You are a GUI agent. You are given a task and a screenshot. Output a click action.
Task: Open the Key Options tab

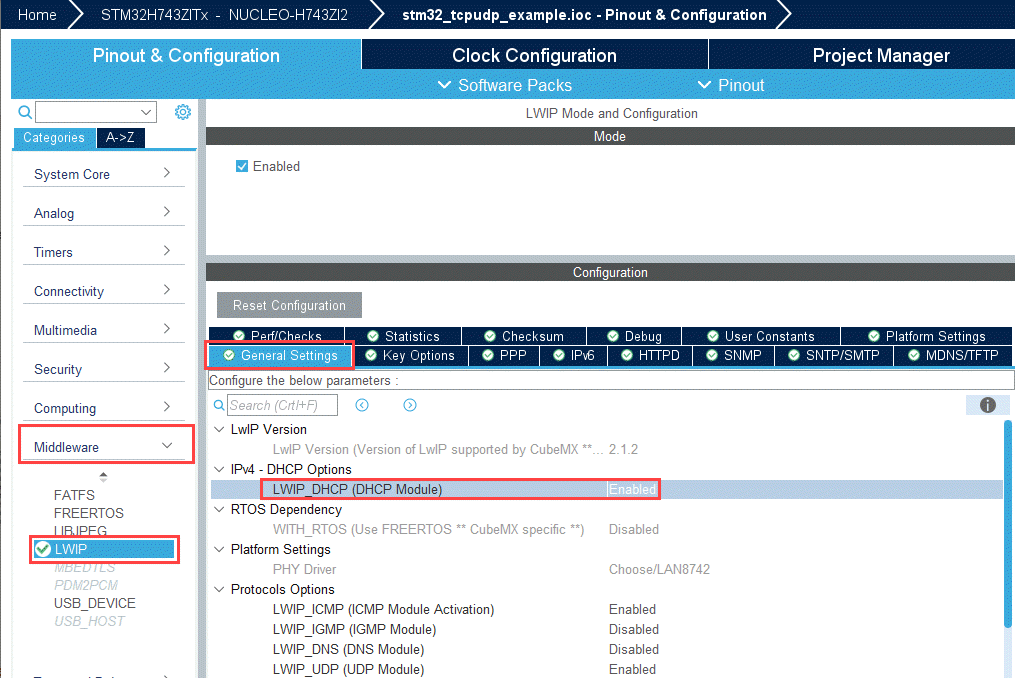pyautogui.click(x=411, y=356)
